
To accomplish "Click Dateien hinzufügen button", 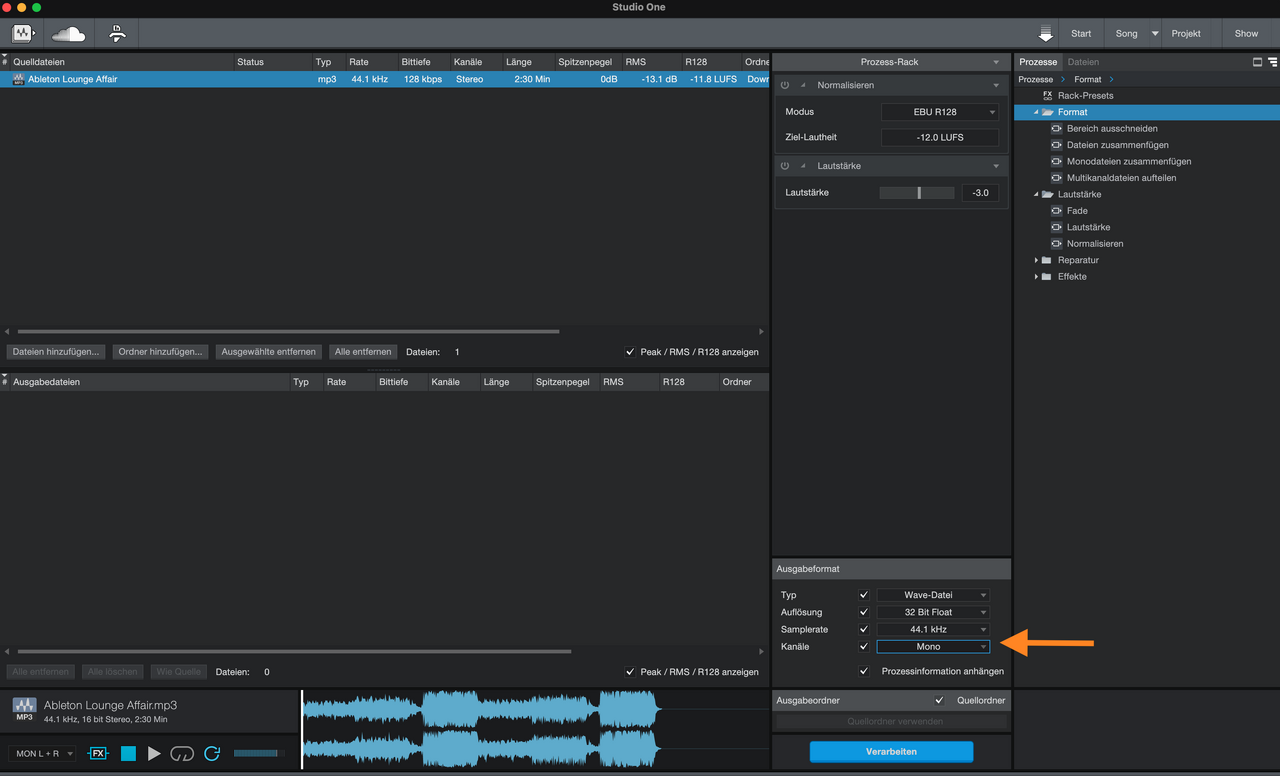I will tap(56, 352).
